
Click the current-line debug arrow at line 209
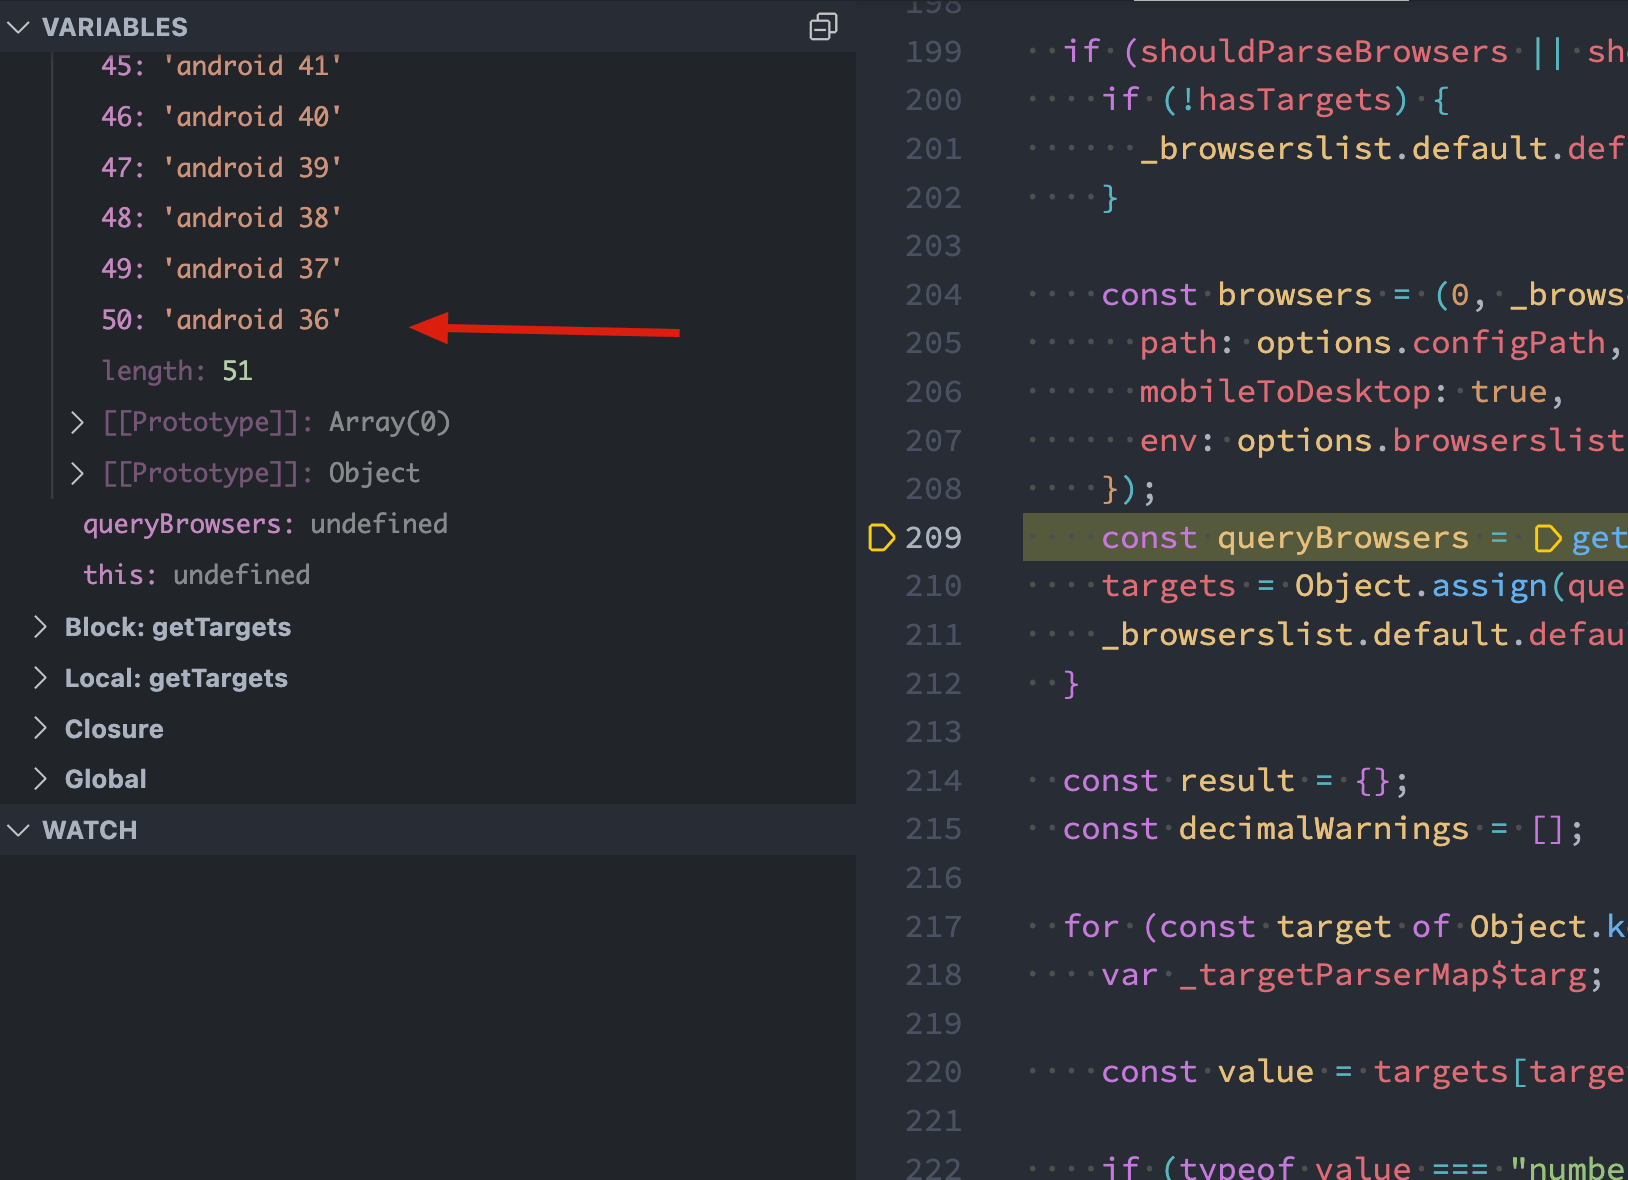[881, 538]
